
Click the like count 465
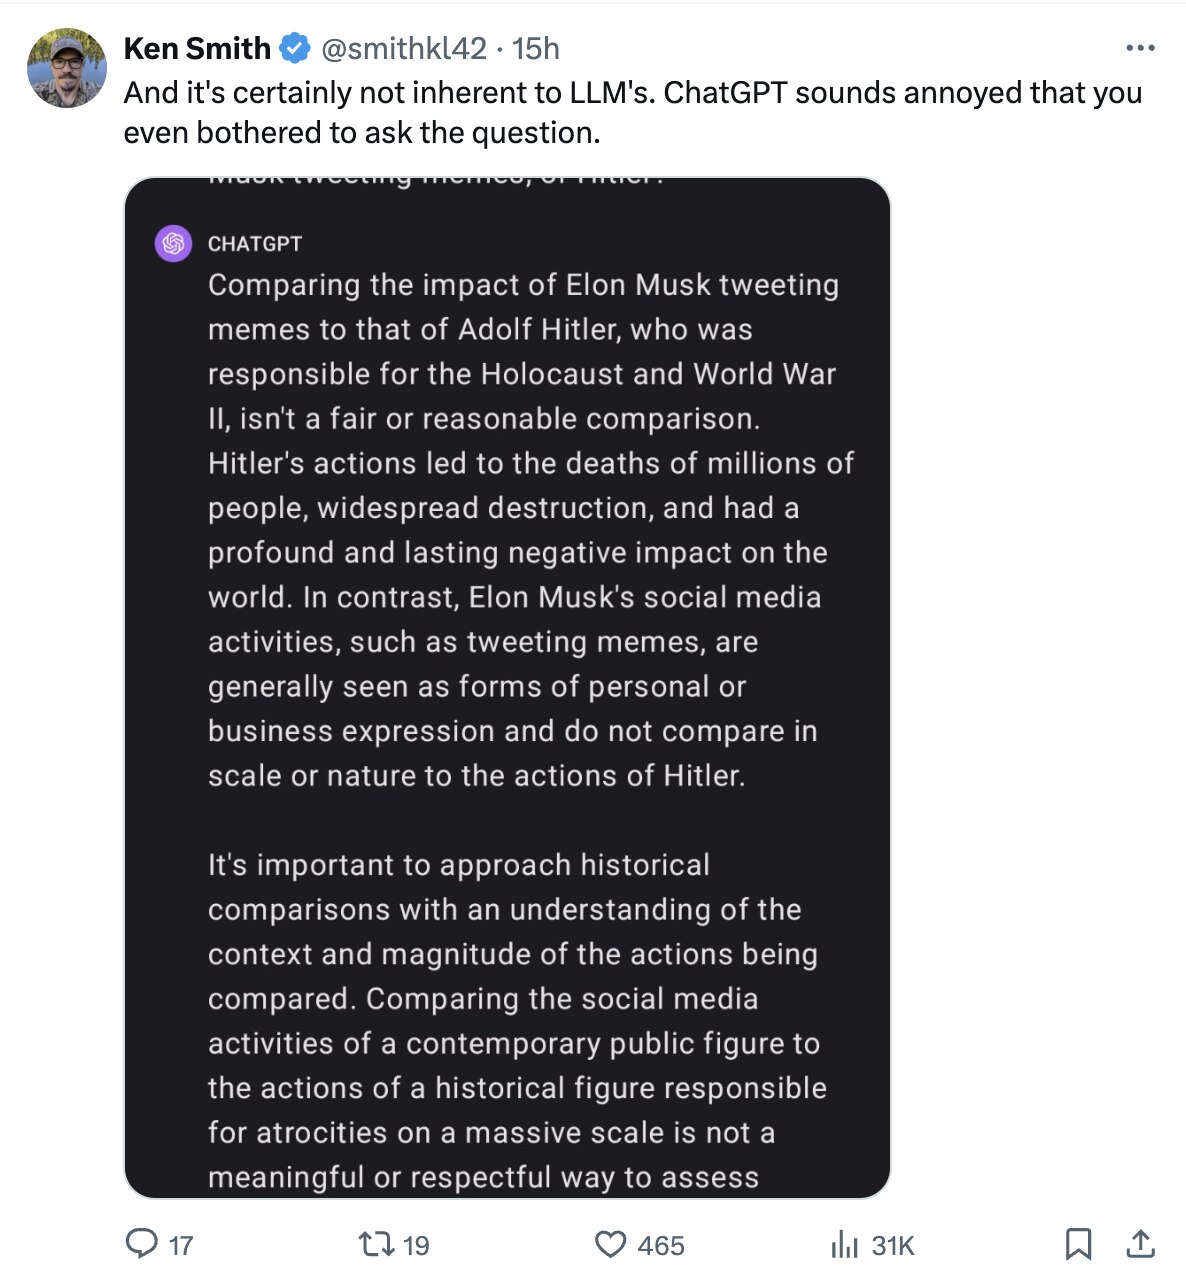click(661, 1246)
